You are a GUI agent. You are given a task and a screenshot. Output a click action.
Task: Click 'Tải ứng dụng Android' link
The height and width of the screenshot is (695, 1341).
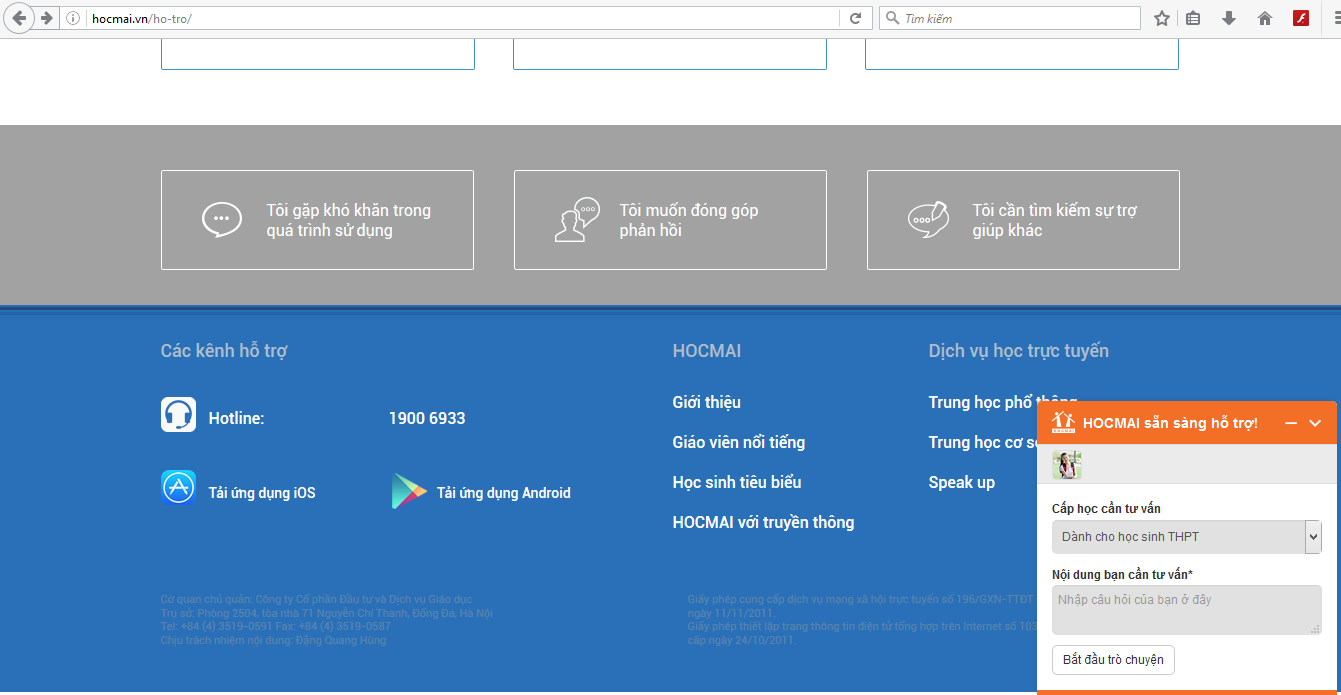(504, 492)
